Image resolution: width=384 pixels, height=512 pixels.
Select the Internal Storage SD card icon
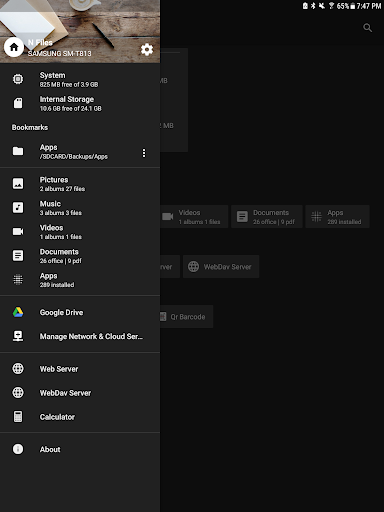point(18,103)
